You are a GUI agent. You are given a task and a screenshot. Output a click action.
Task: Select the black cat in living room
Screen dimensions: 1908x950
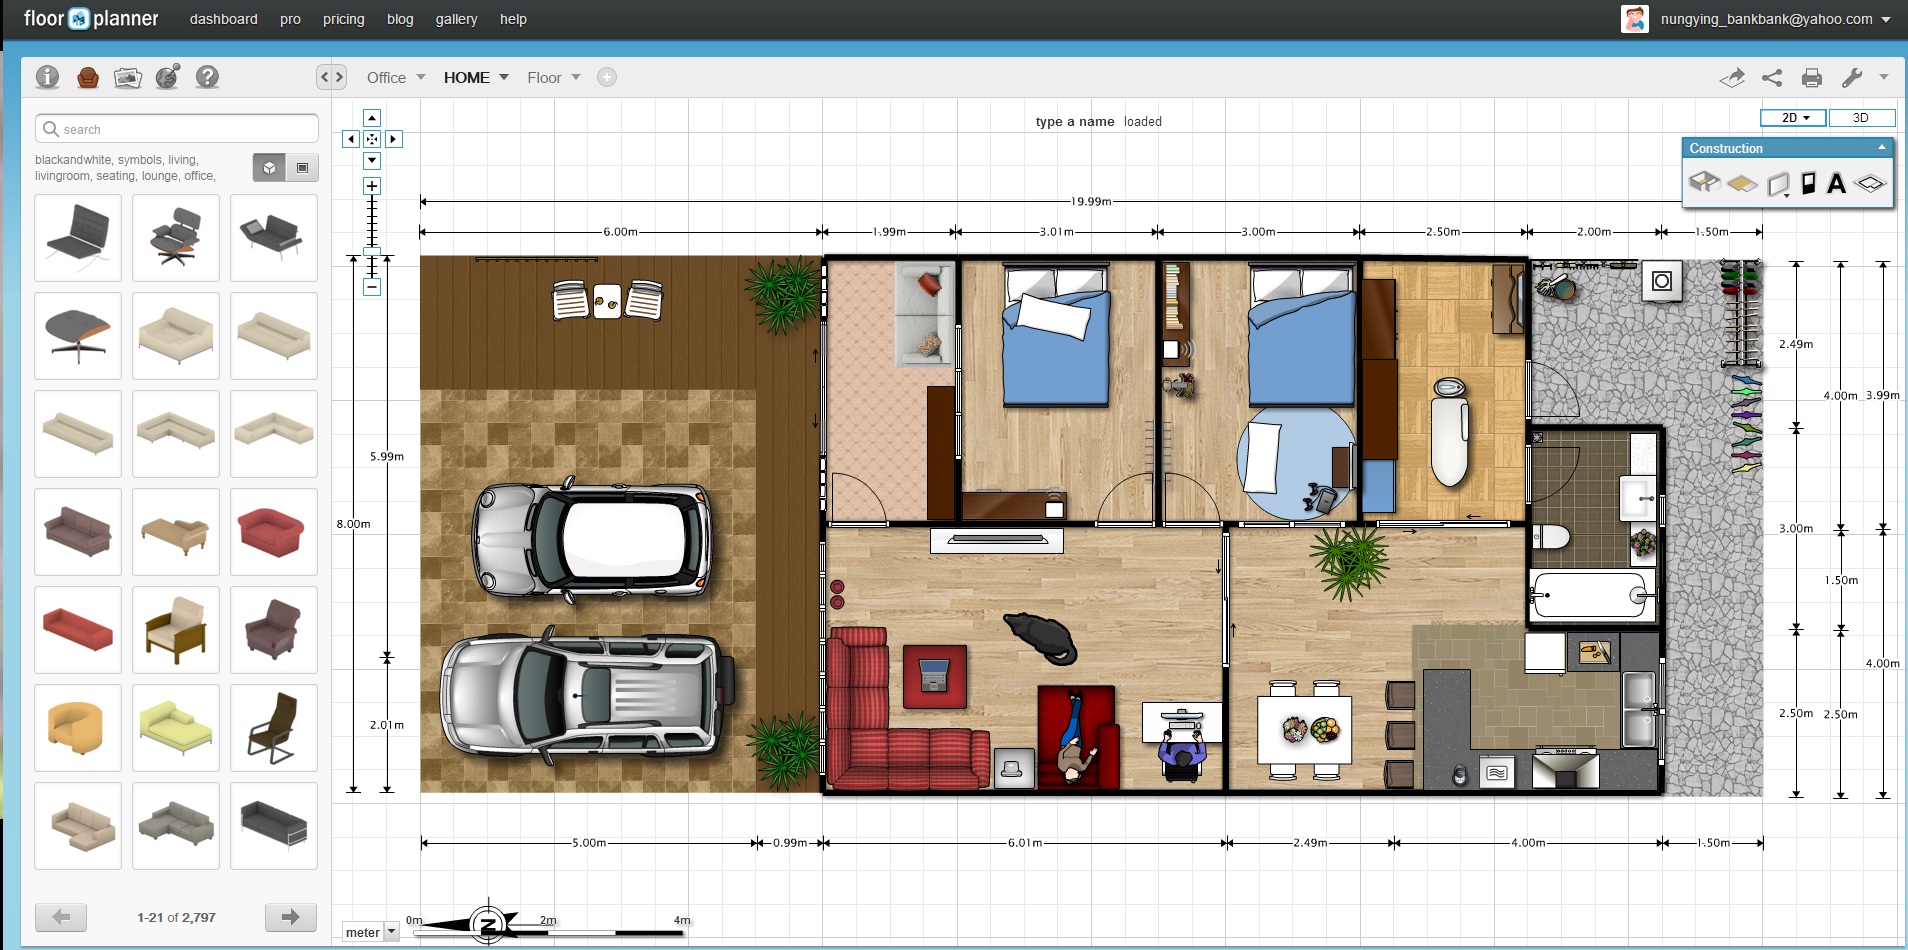click(1041, 637)
